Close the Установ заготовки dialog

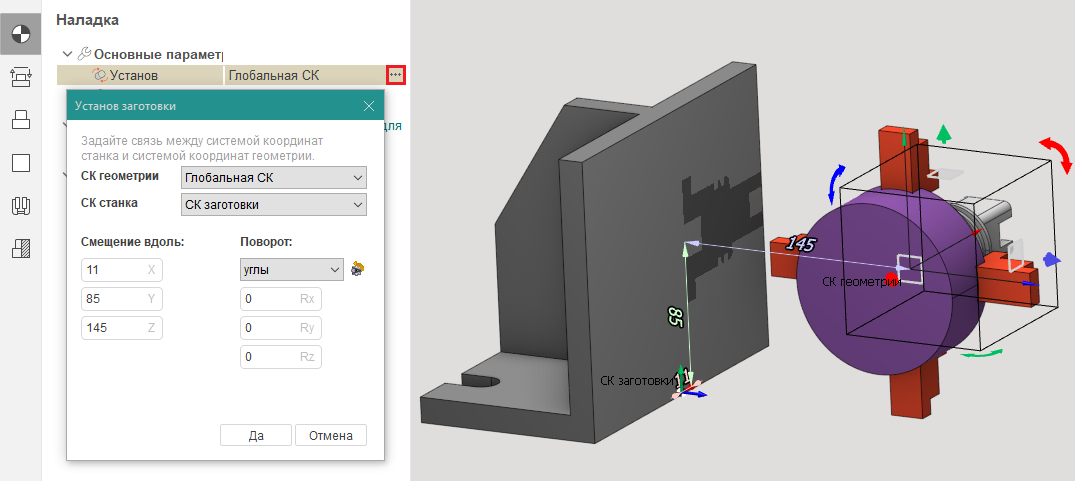tap(369, 106)
